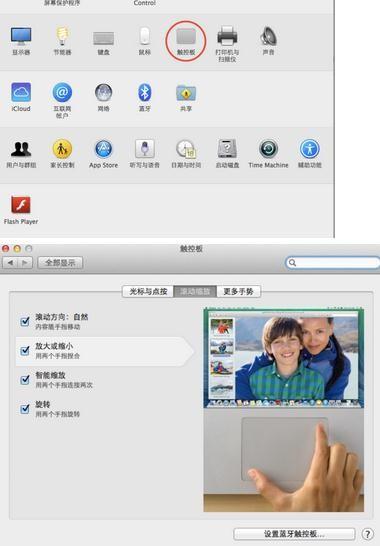Screen dimensions: 380x546
Task: Open the Bluetooth (蓝牙) preferences icon
Action: pos(145,92)
